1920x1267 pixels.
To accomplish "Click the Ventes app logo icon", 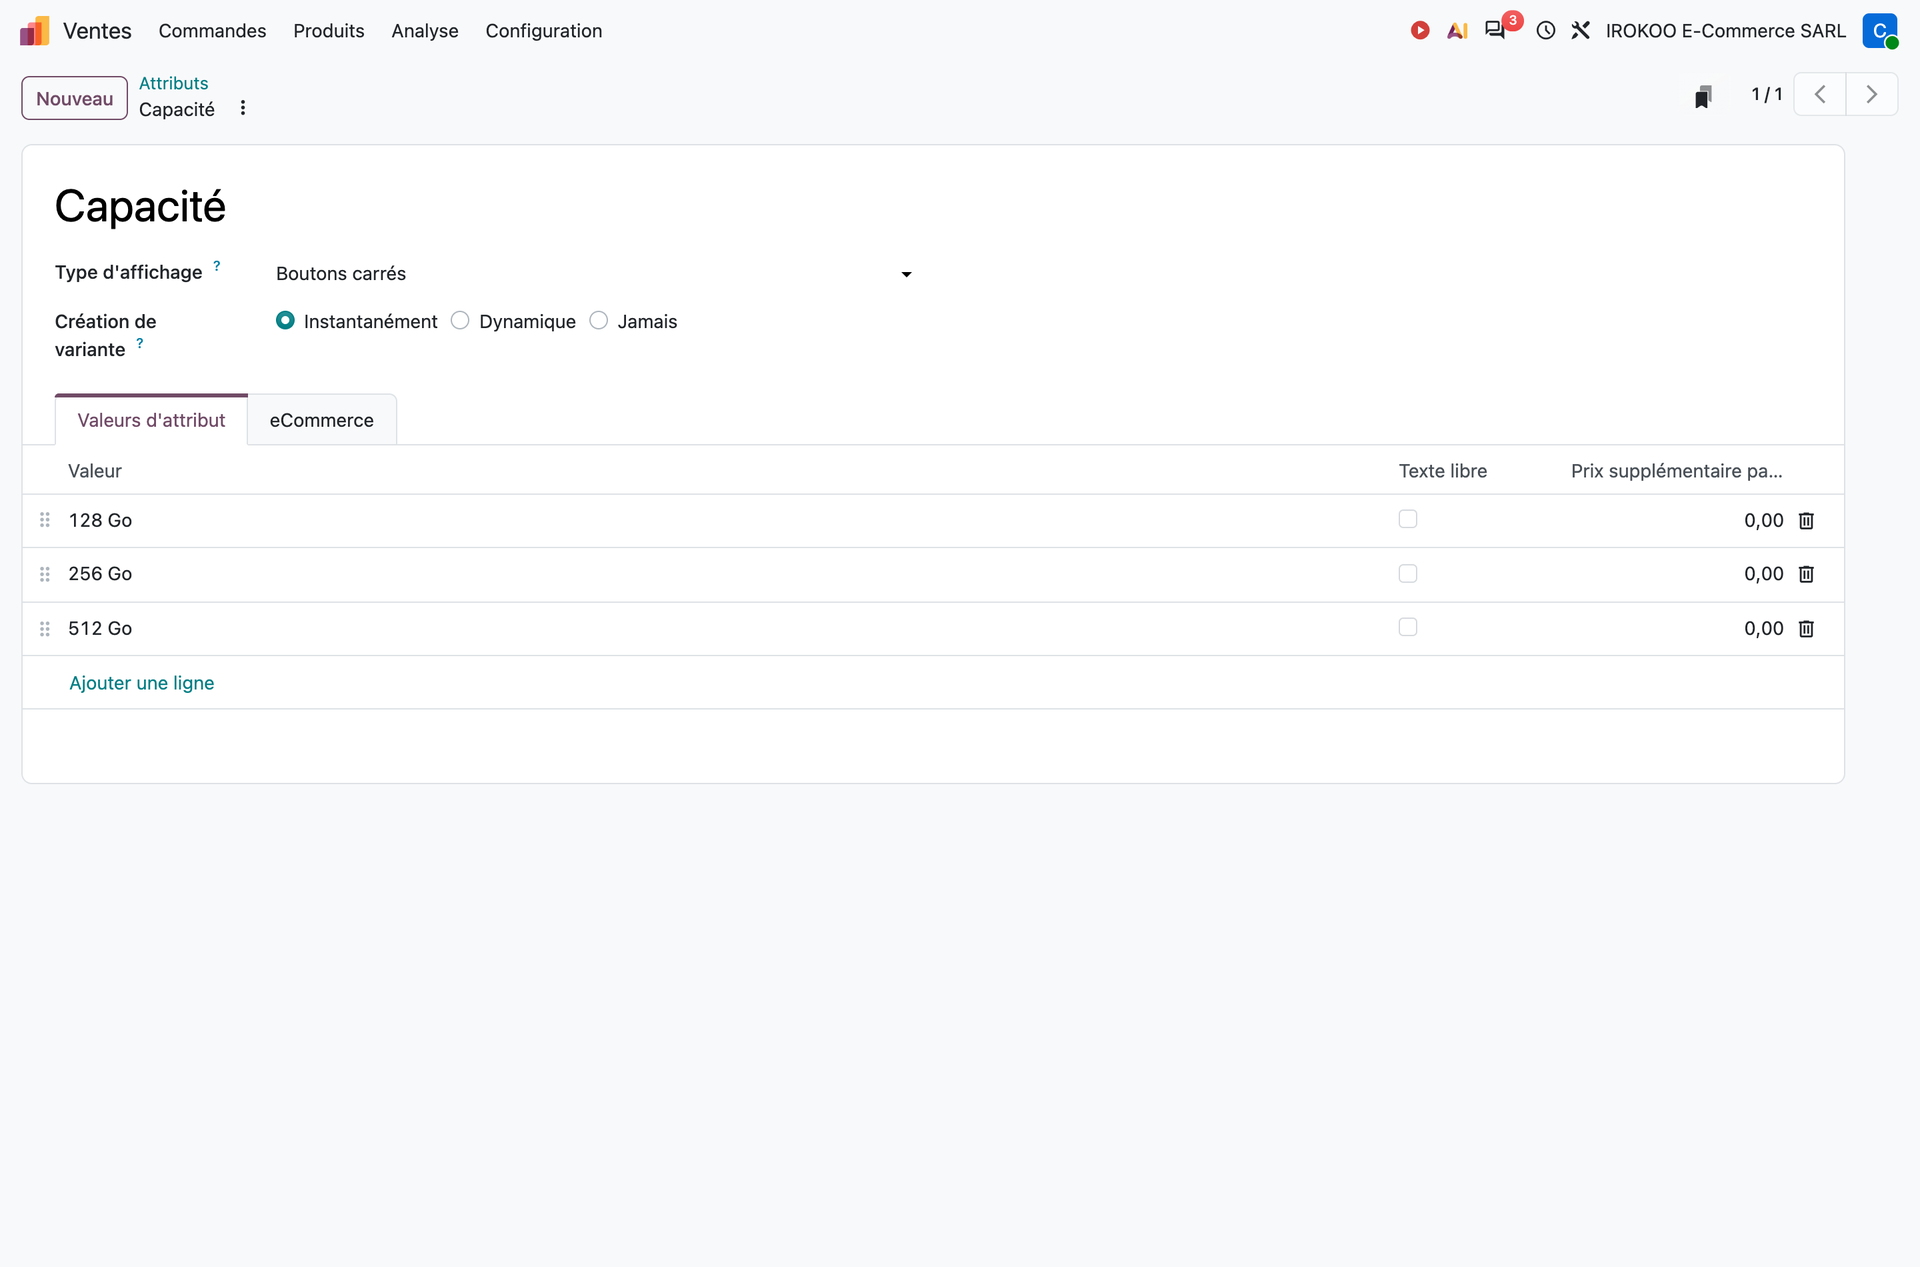I will (35, 31).
